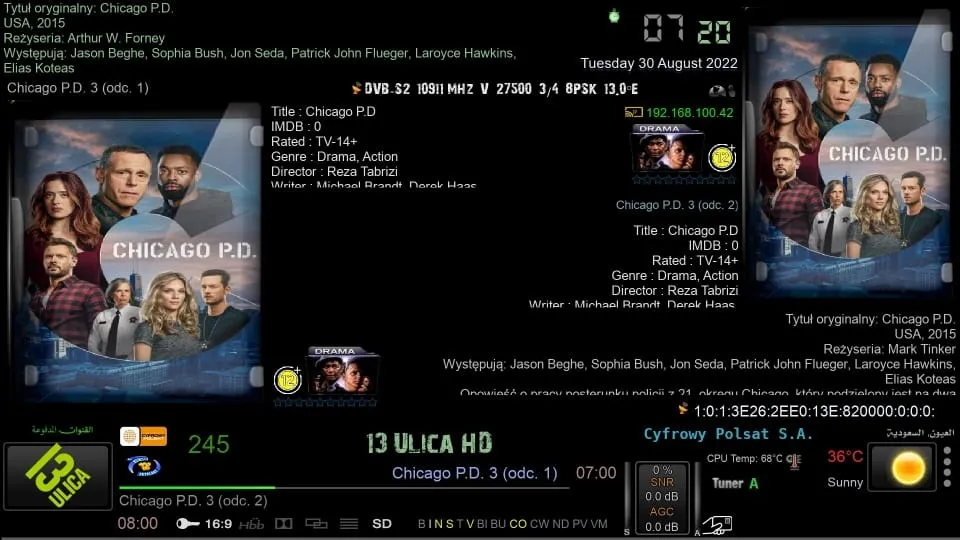This screenshot has height=540, width=960.
Task: Click the lower Drama genre thumbnail
Action: click(343, 371)
